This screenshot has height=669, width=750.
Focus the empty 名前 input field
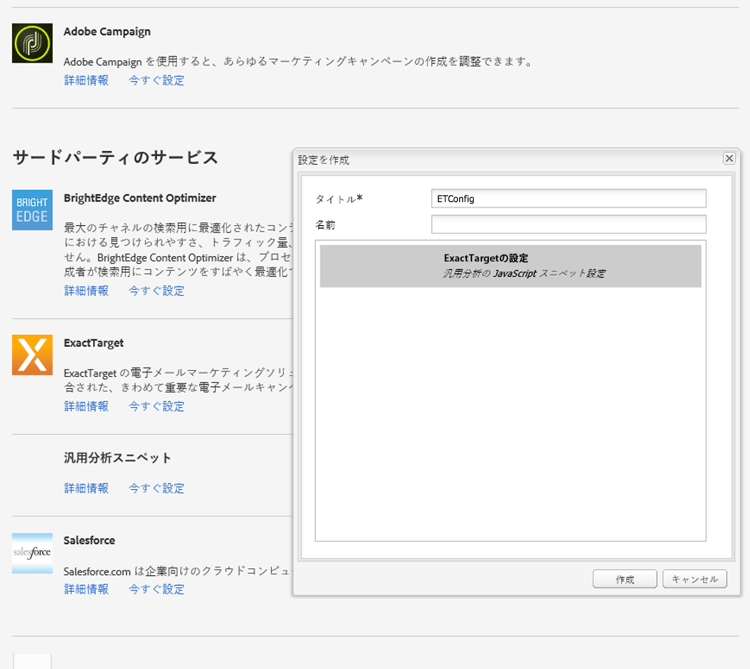(x=569, y=224)
